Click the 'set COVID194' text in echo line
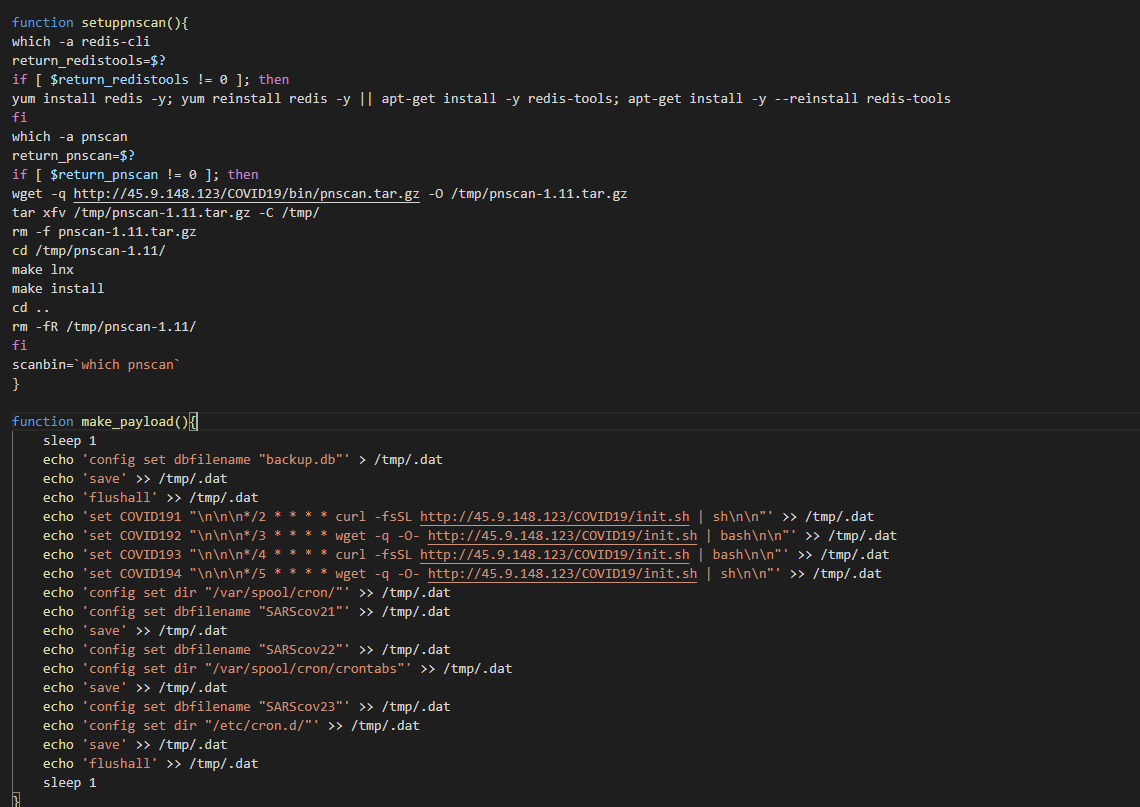Viewport: 1140px width, 807px height. click(135, 573)
